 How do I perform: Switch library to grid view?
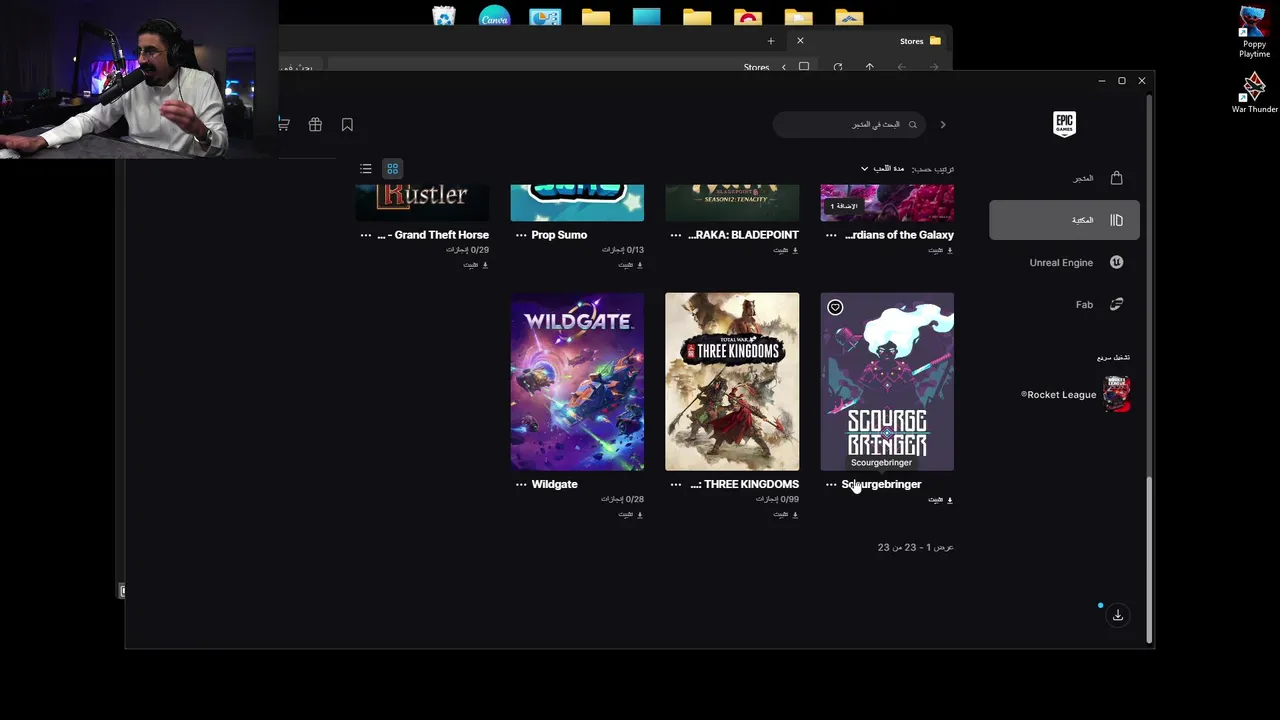pyautogui.click(x=393, y=169)
